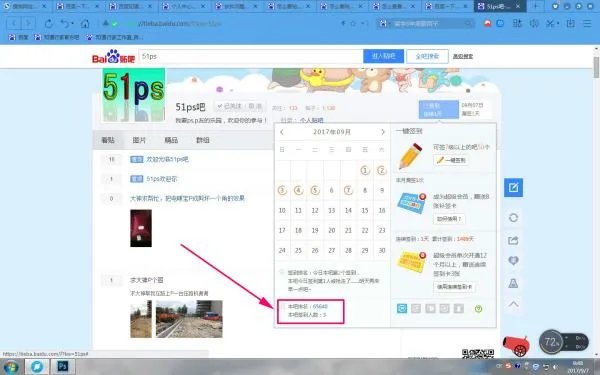Open dropdown beside the scissors icon
This screenshot has width=600, height=375.
(x=558, y=24)
